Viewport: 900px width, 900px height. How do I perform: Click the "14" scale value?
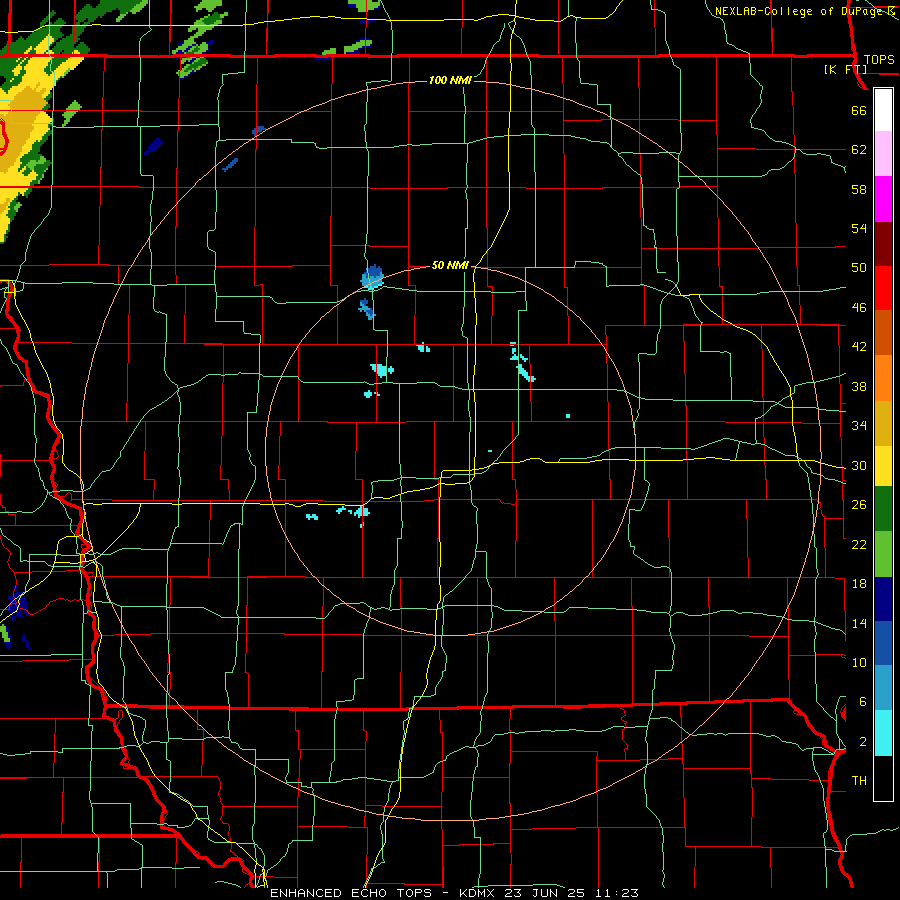point(859,623)
